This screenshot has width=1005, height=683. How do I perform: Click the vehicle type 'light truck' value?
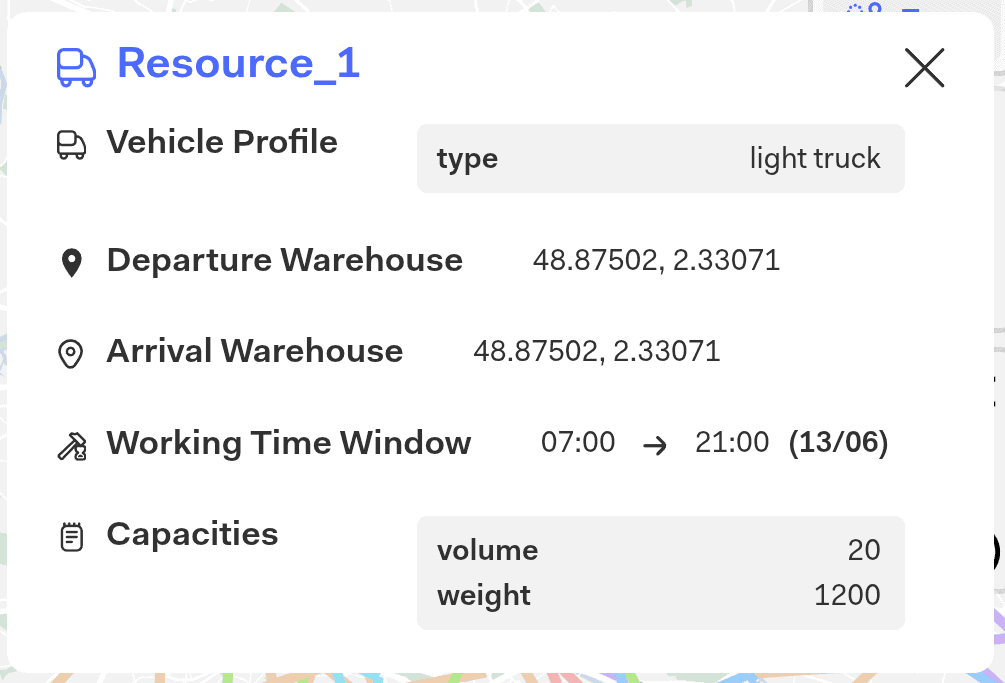815,158
